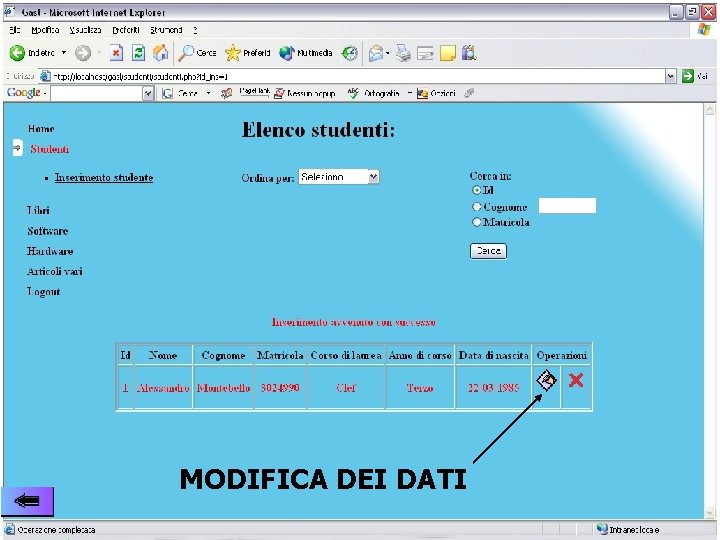Click the 3024990 matricola cell
This screenshot has width=720, height=540.
pyautogui.click(x=280, y=388)
